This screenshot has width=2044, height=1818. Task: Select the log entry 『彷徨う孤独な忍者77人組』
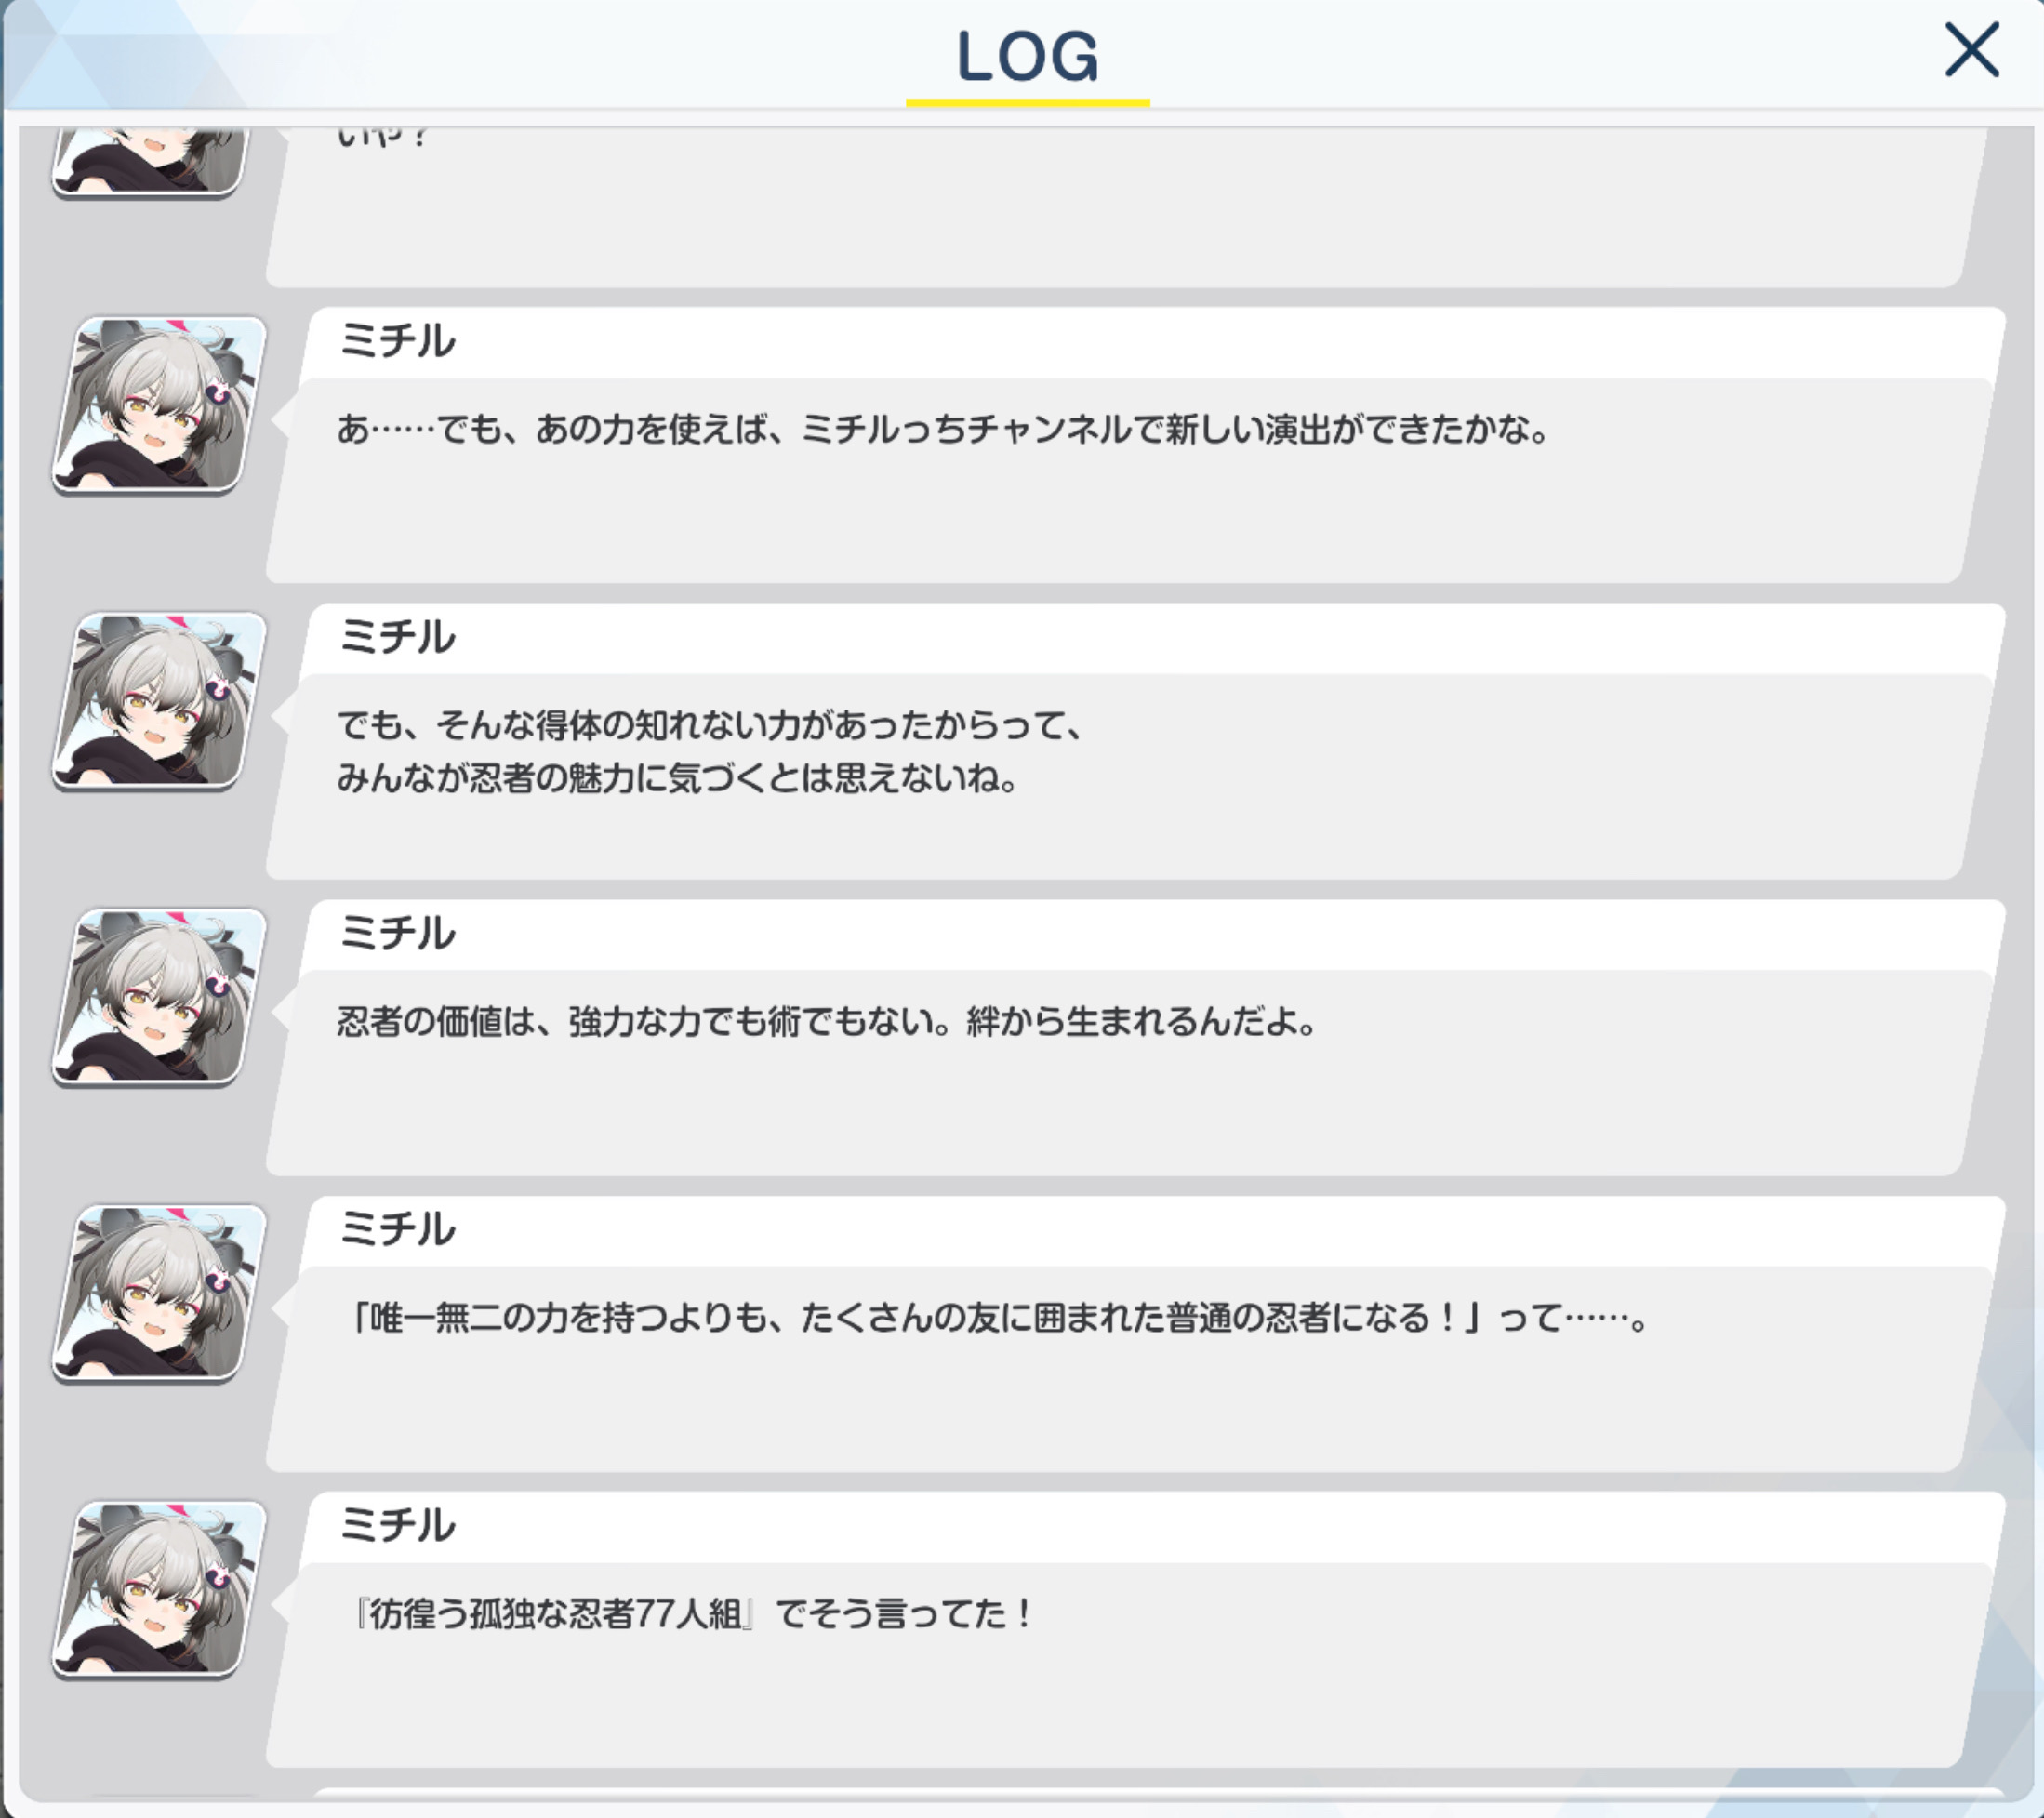point(1135,1629)
